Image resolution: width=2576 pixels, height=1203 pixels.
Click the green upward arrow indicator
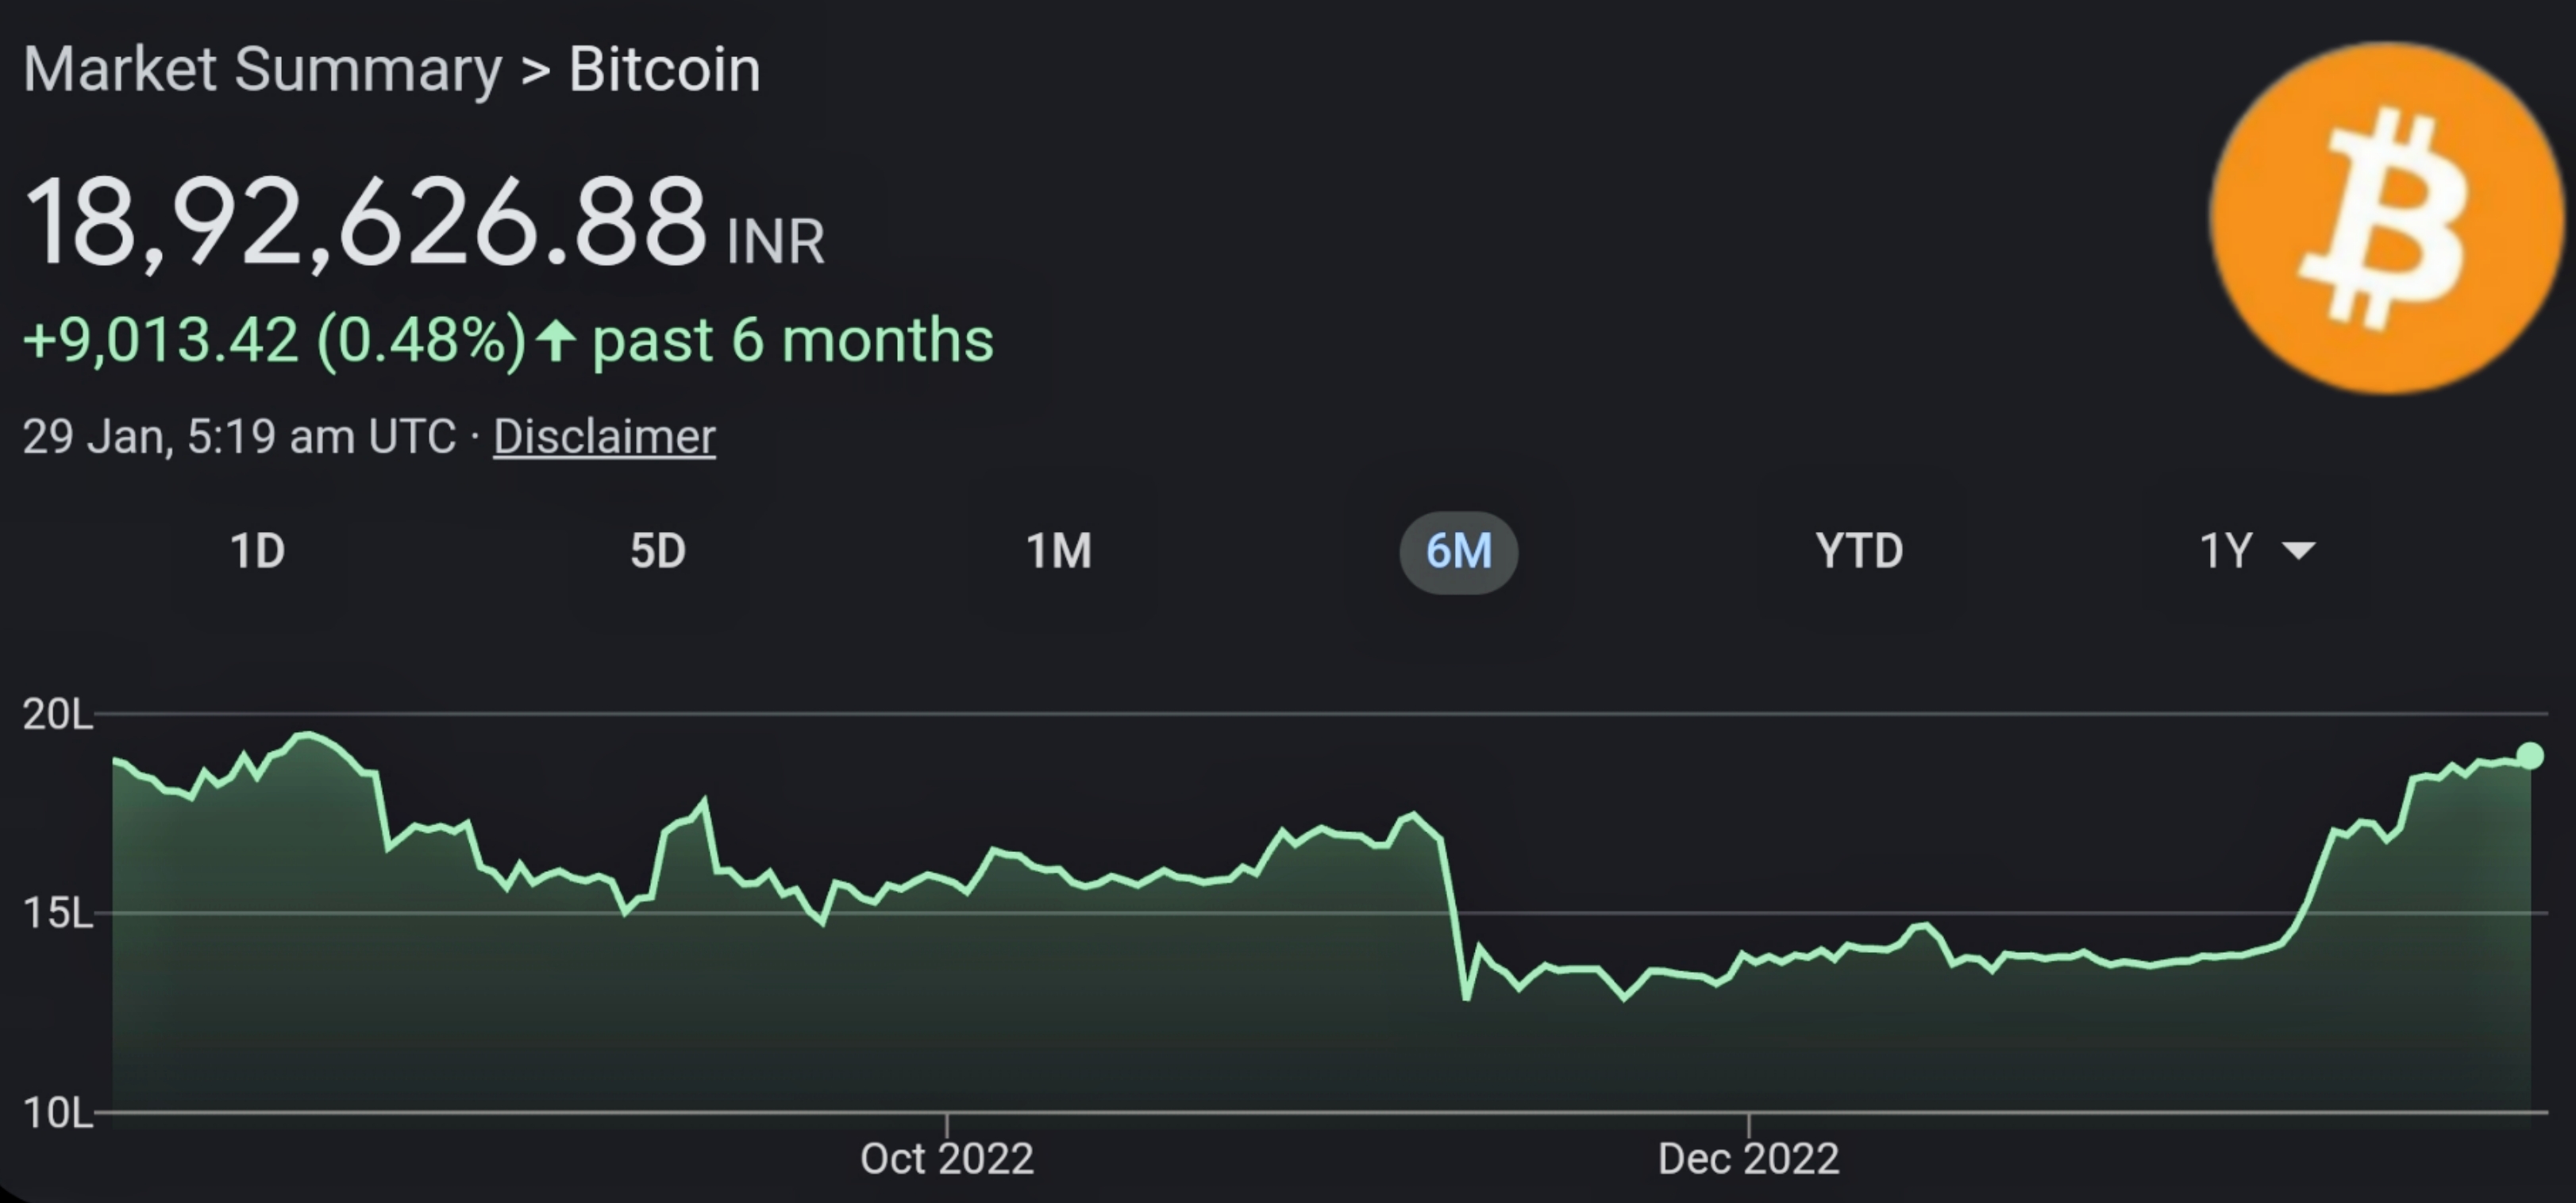click(556, 340)
